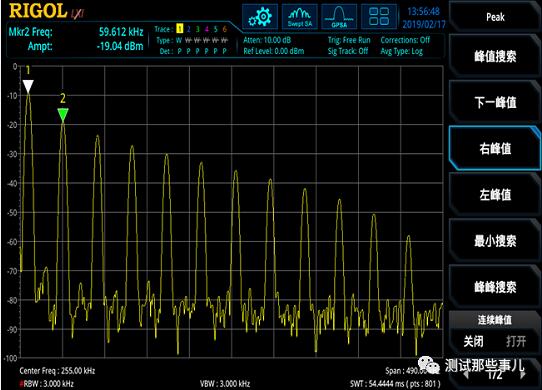Run peak-to-peak search 峰峰搜索
Image resolution: width=542 pixels, height=390 pixels.
495,287
